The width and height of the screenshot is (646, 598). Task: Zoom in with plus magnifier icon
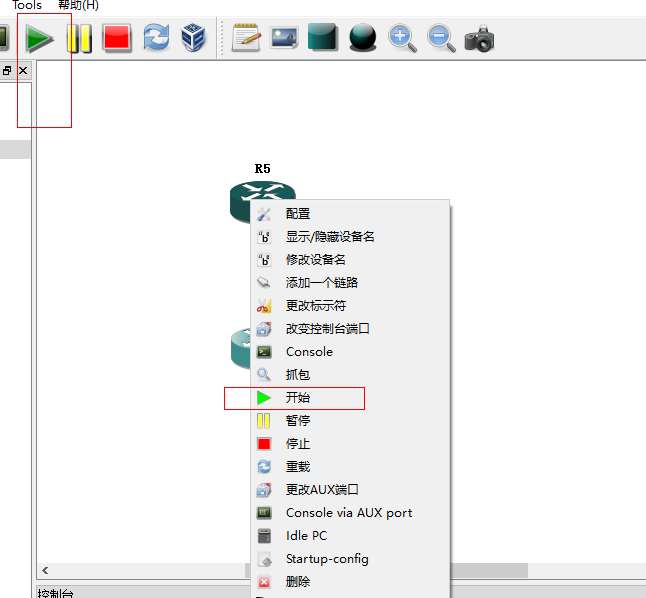(402, 38)
